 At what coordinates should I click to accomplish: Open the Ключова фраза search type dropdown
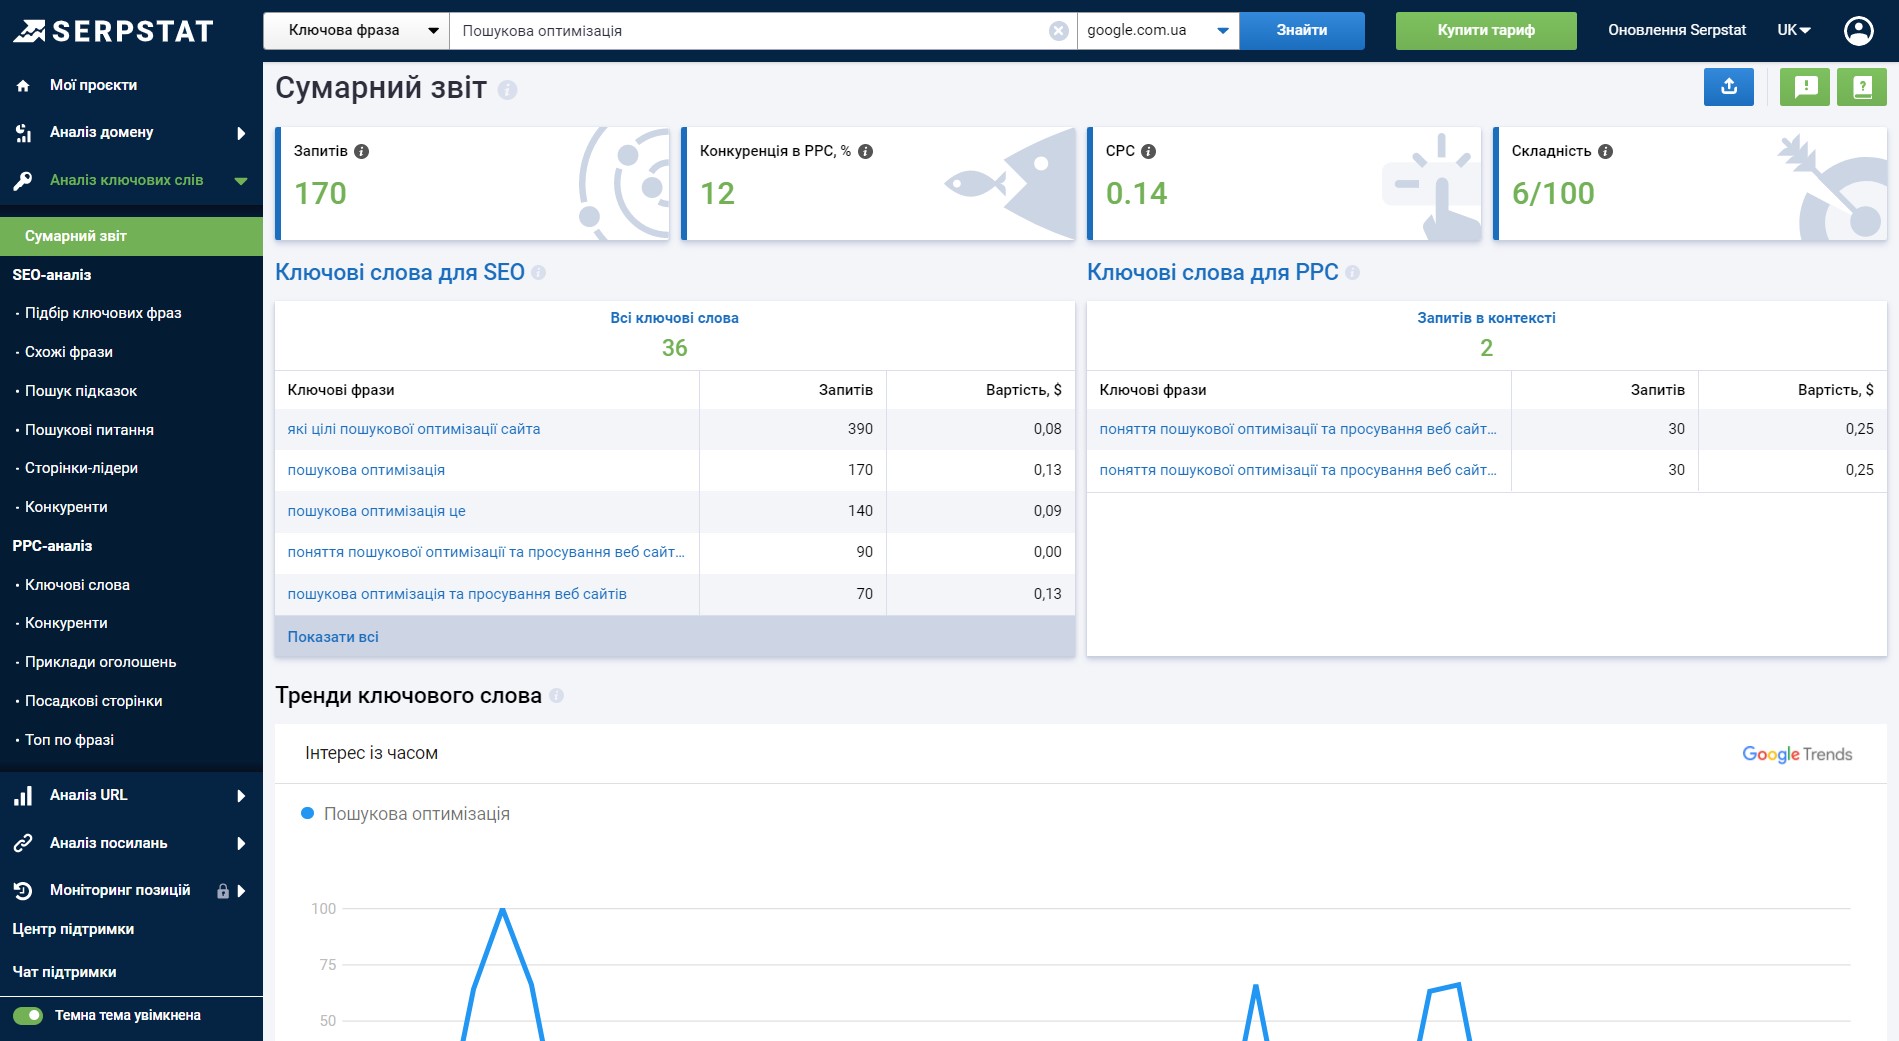[356, 31]
